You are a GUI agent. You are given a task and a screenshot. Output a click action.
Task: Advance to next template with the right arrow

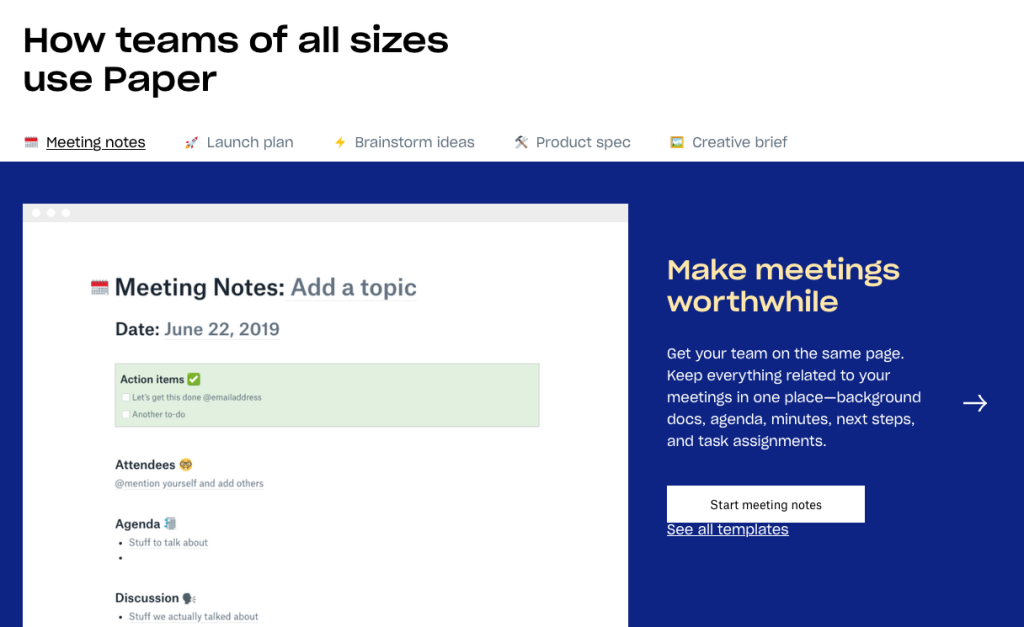[x=975, y=403]
